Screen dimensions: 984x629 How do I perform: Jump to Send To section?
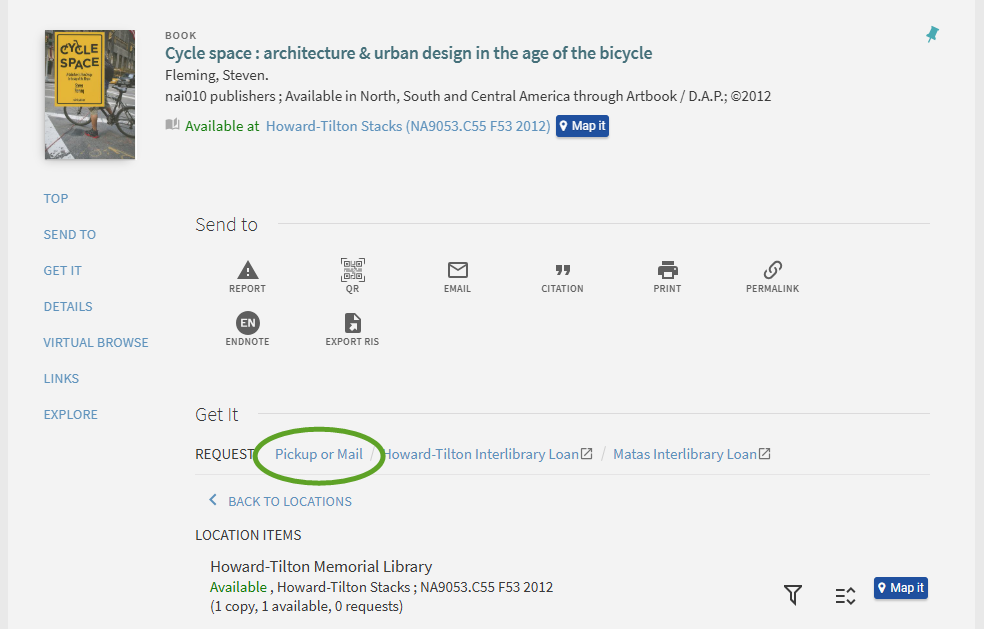coord(70,234)
